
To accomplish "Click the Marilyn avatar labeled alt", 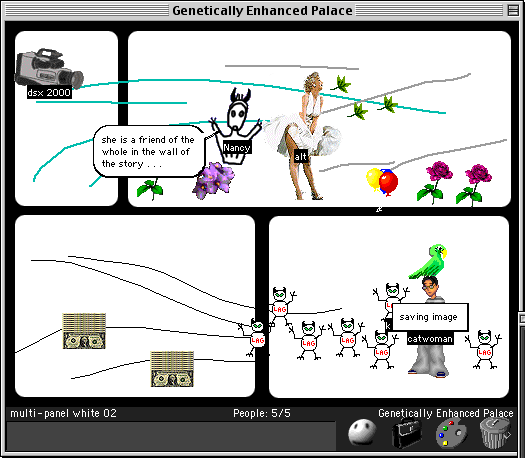I will [305, 136].
